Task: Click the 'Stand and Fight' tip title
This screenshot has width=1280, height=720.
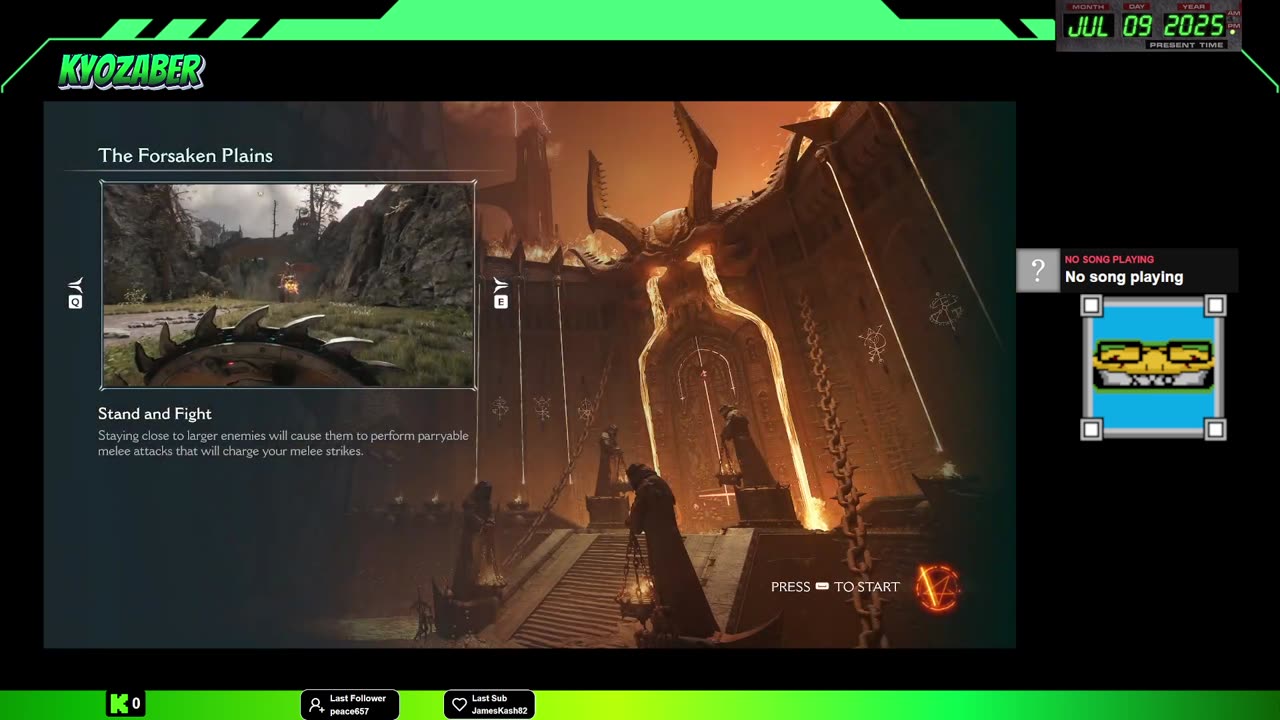Action: coord(155,413)
